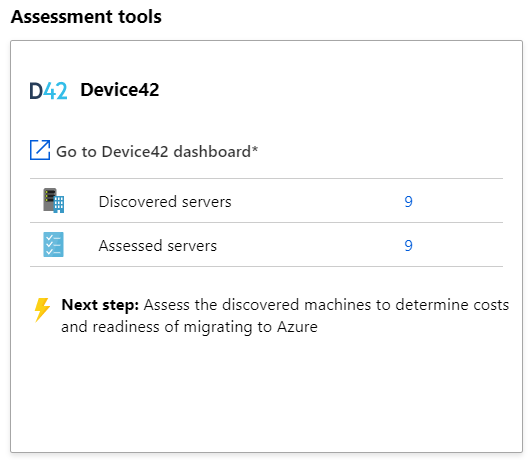Click the Device42 tool title

(x=120, y=90)
